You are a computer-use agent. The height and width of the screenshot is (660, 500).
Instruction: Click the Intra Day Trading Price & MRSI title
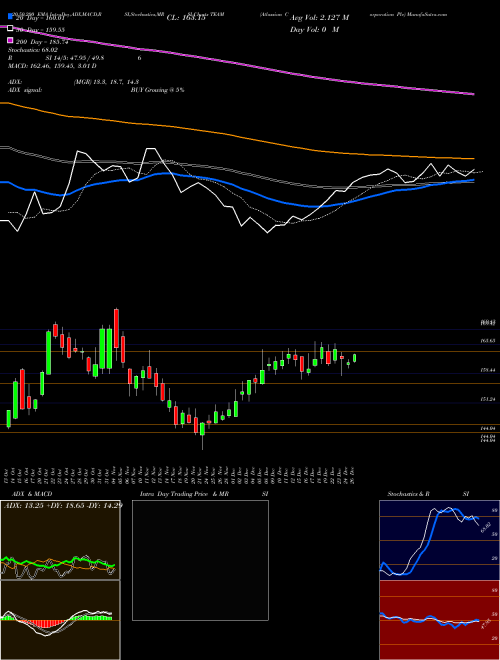(204, 494)
